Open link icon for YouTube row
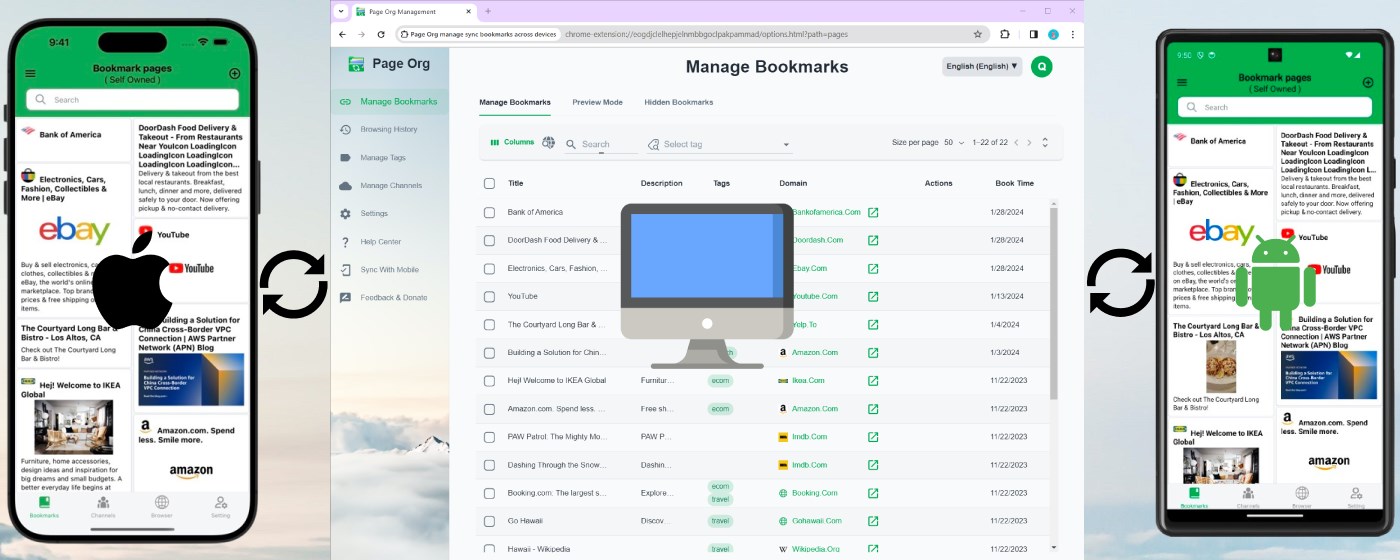The height and width of the screenshot is (560, 1400). point(873,296)
